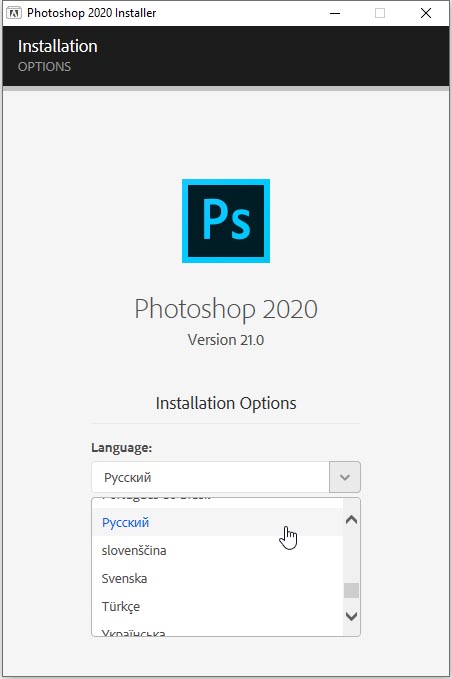
Task: Click the Language combo box showing Русский
Action: pyautogui.click(x=226, y=477)
